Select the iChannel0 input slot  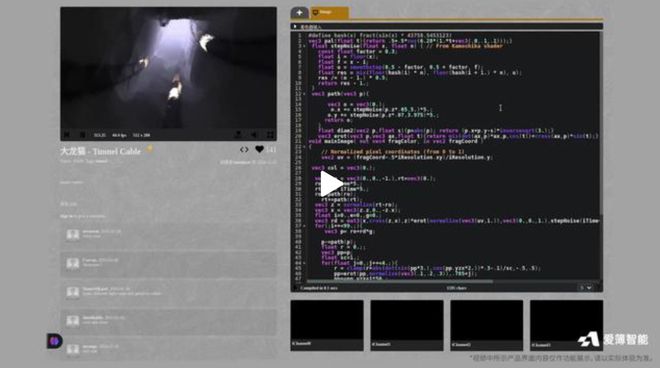click(327, 325)
